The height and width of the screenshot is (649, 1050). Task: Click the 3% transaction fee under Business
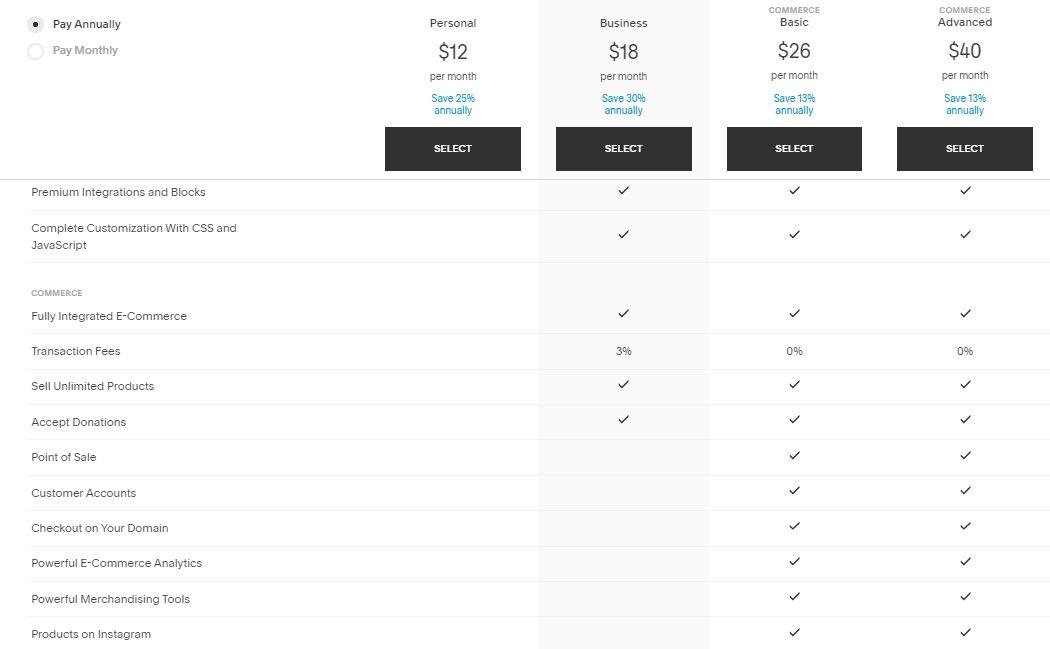pyautogui.click(x=623, y=351)
